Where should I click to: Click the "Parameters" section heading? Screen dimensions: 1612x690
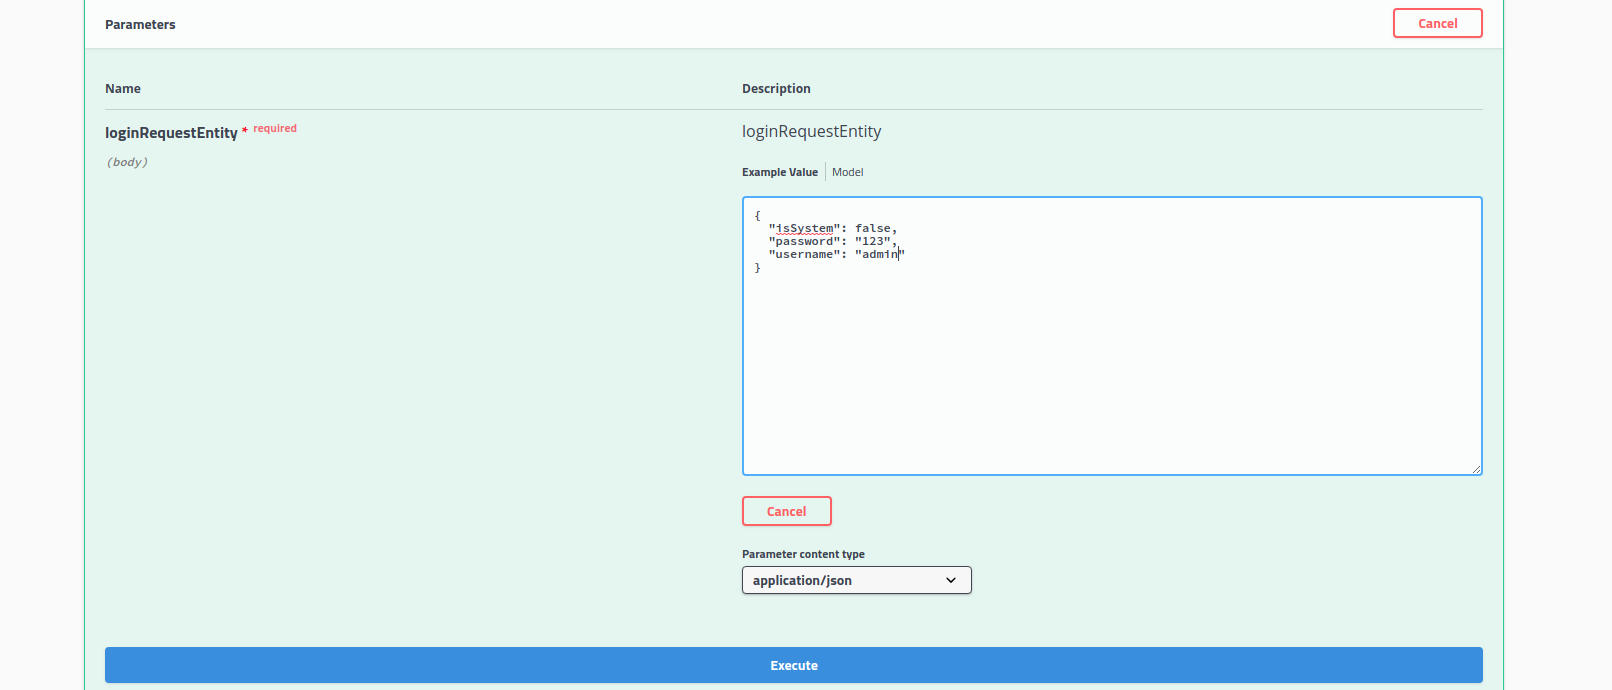pyautogui.click(x=140, y=24)
